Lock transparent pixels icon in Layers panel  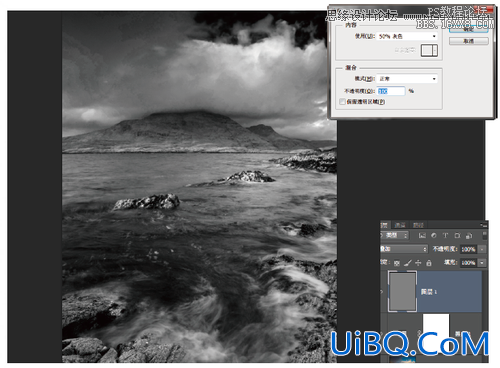click(x=397, y=263)
